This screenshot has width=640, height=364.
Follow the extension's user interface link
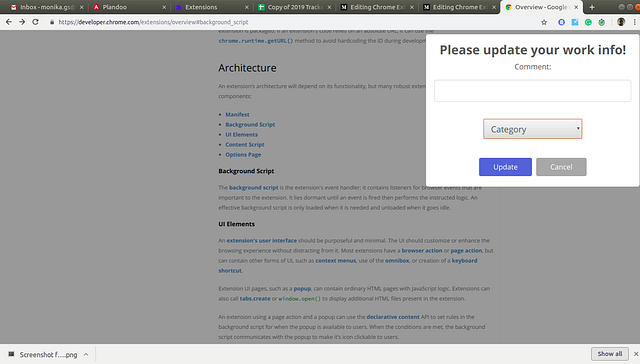[262, 241]
